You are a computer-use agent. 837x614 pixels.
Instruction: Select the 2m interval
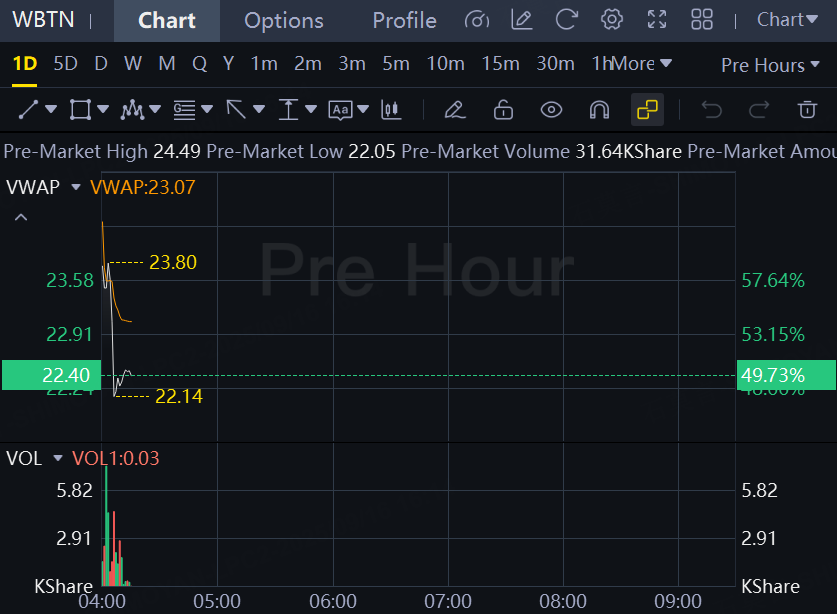pyautogui.click(x=308, y=64)
